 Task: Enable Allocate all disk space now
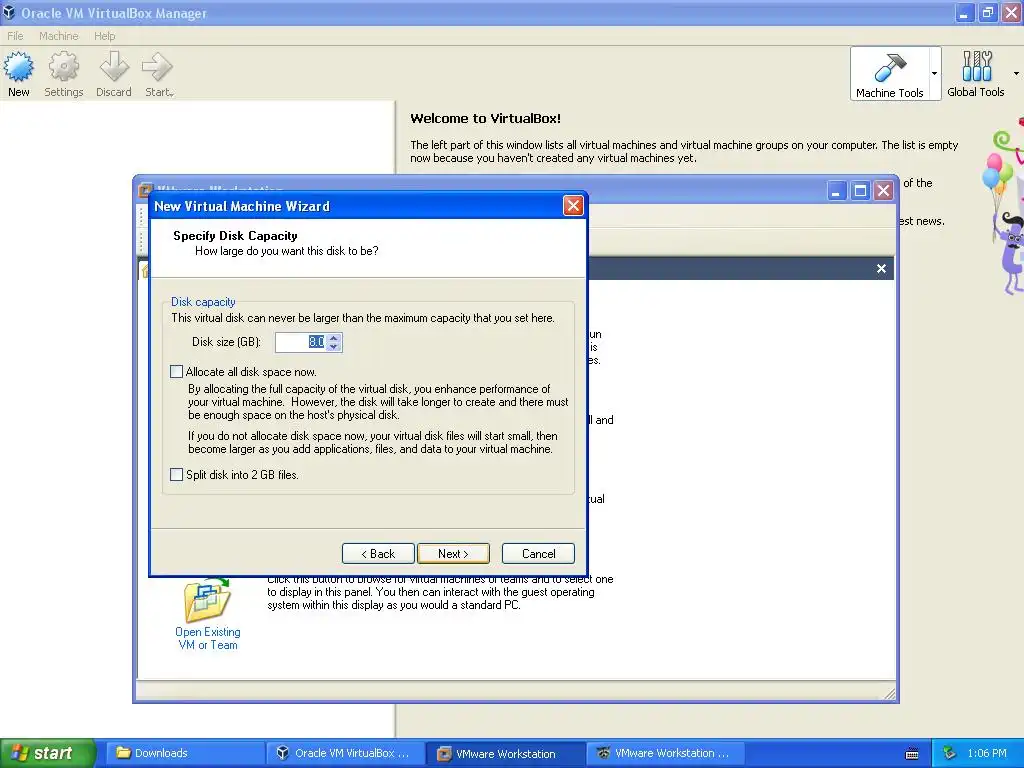pyautogui.click(x=176, y=372)
